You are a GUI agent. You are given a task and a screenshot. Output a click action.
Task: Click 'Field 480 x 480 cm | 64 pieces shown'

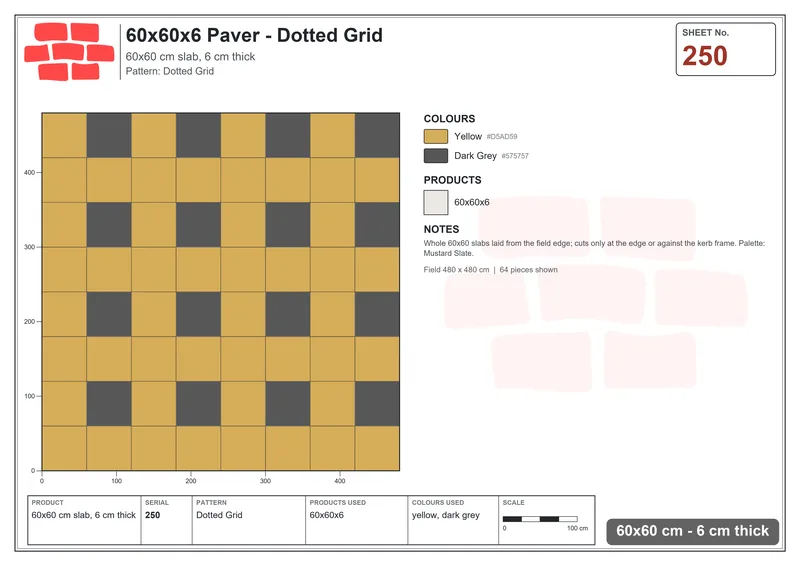[x=490, y=269]
